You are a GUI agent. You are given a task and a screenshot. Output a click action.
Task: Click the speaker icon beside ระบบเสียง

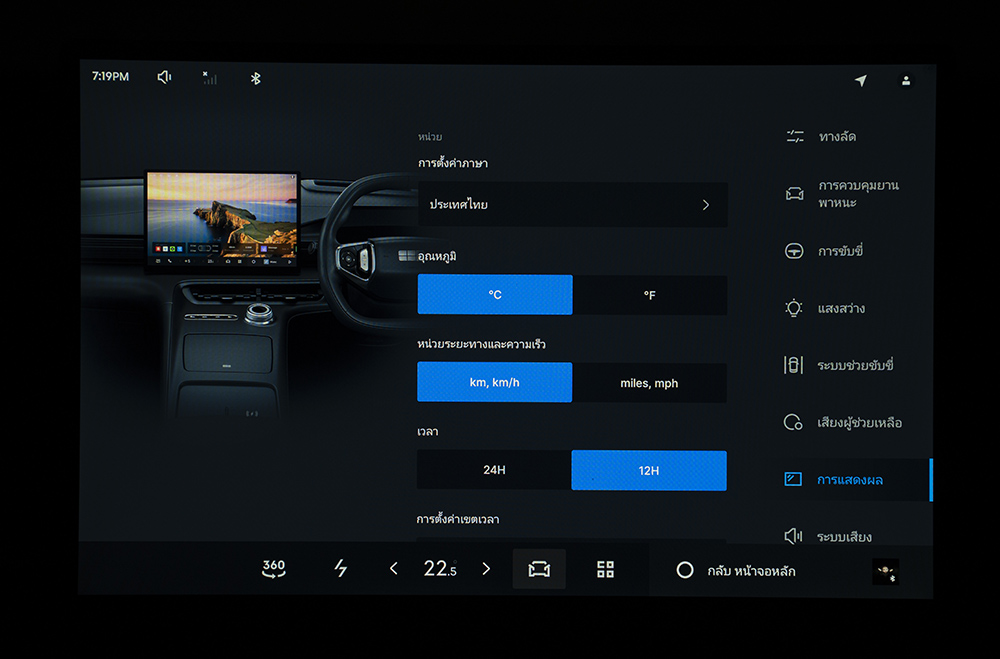(793, 536)
